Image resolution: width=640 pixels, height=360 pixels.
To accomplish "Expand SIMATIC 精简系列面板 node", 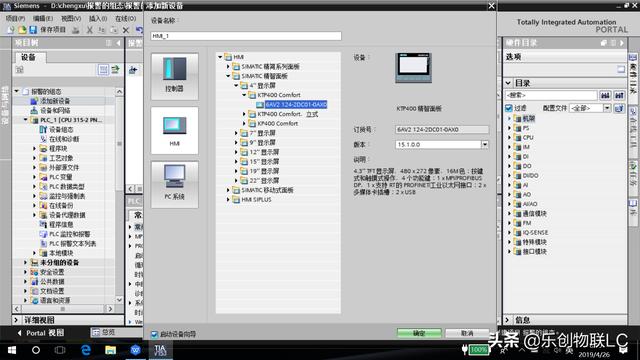I will [228, 66].
